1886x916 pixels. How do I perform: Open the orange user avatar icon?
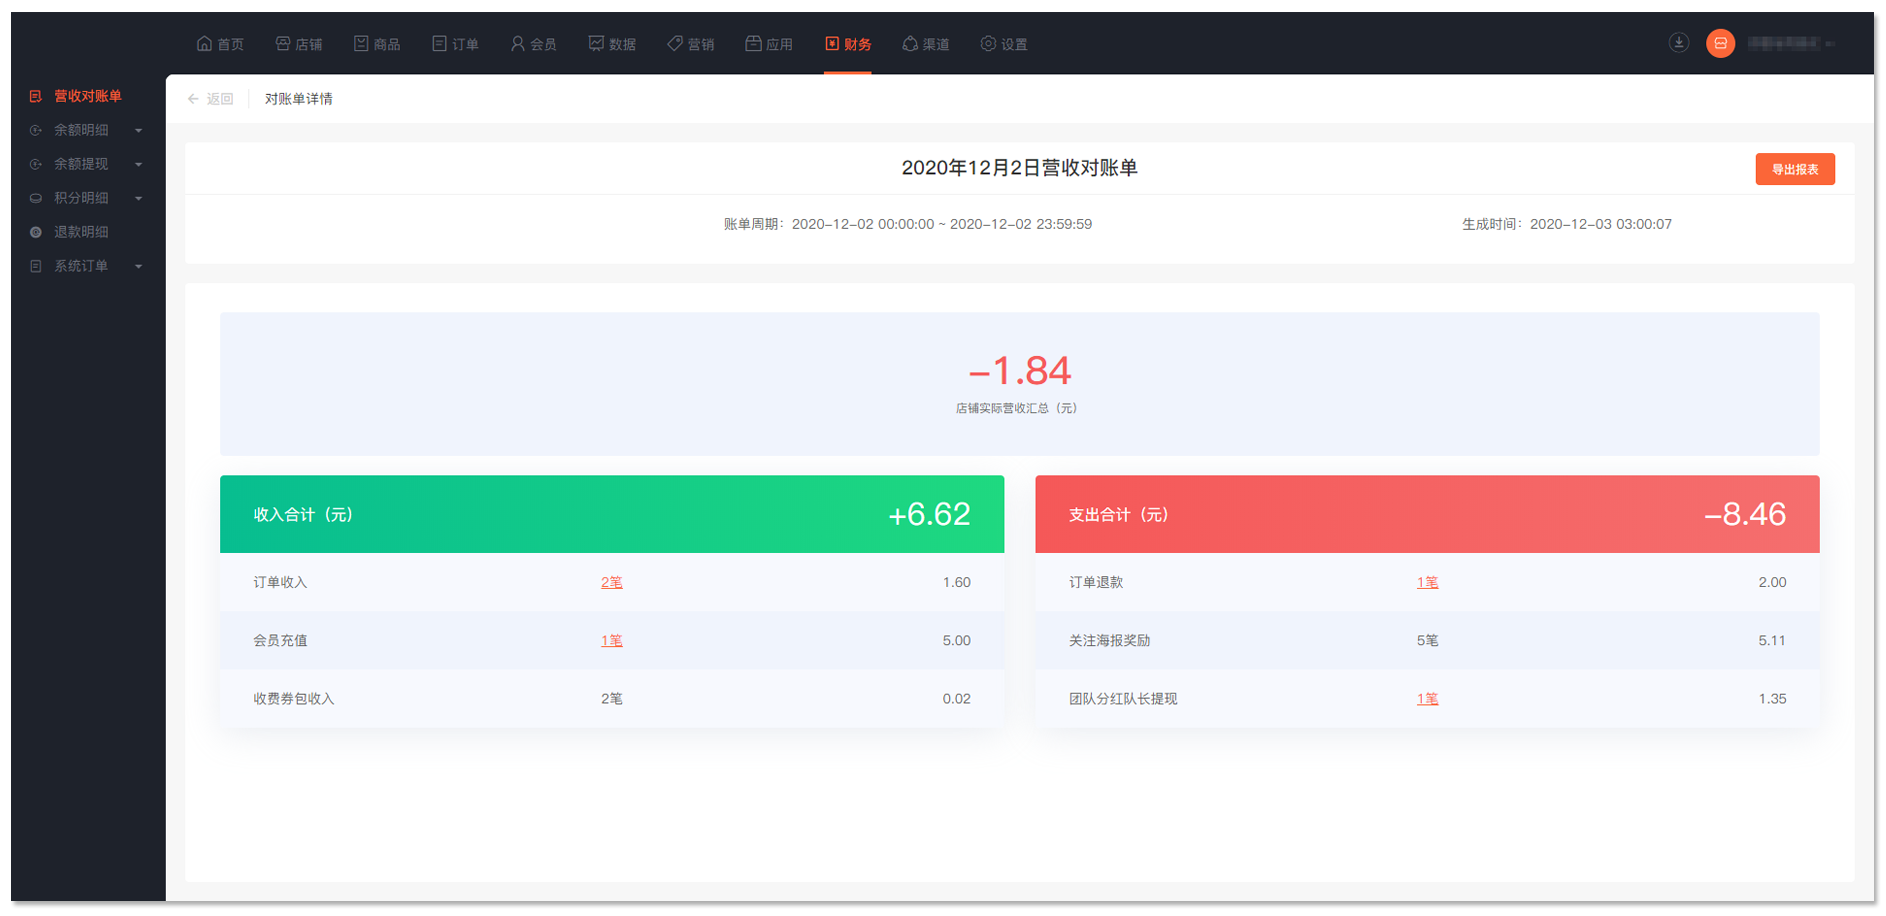pos(1720,43)
